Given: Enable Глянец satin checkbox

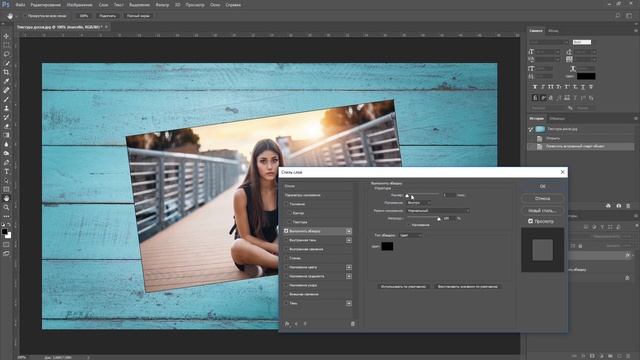Looking at the screenshot, I should (x=286, y=258).
